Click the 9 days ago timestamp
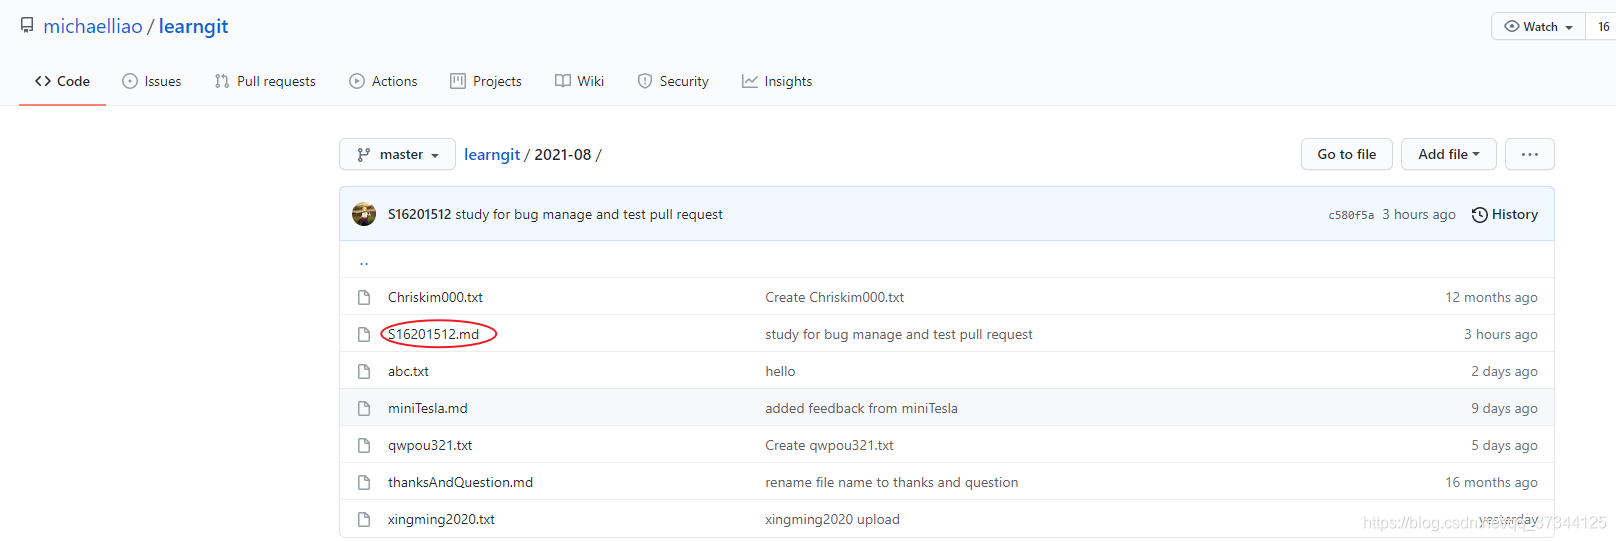Viewport: 1616px width, 541px height. click(1504, 408)
